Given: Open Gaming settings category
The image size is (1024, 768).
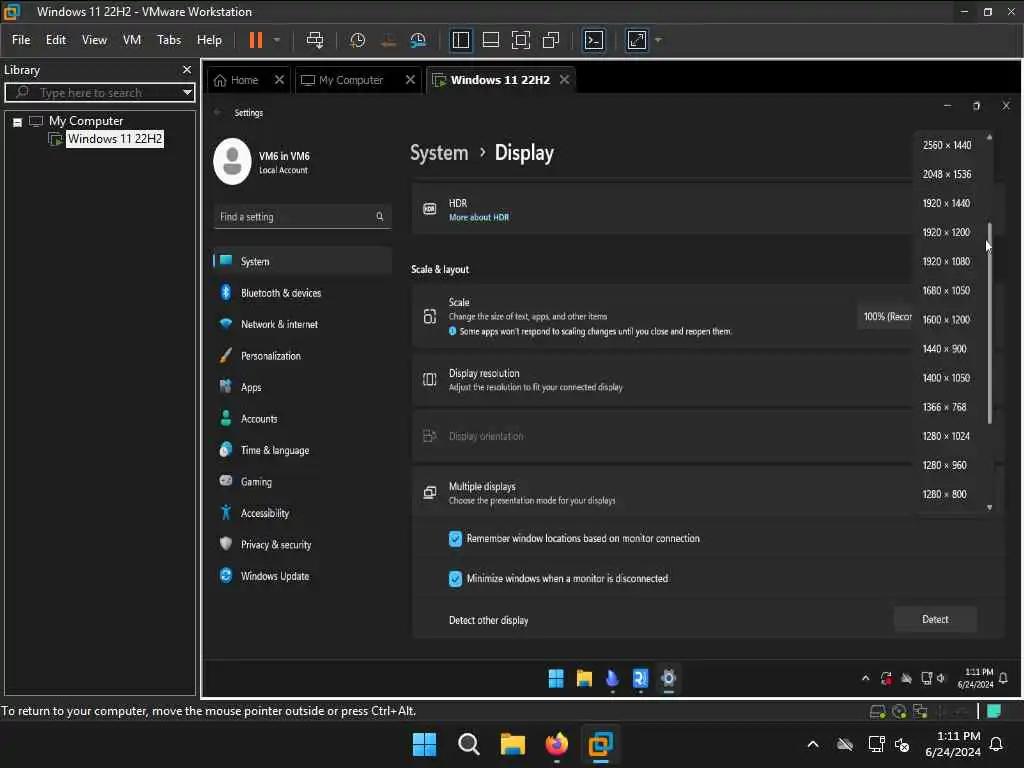Looking at the screenshot, I should click(x=302, y=481).
